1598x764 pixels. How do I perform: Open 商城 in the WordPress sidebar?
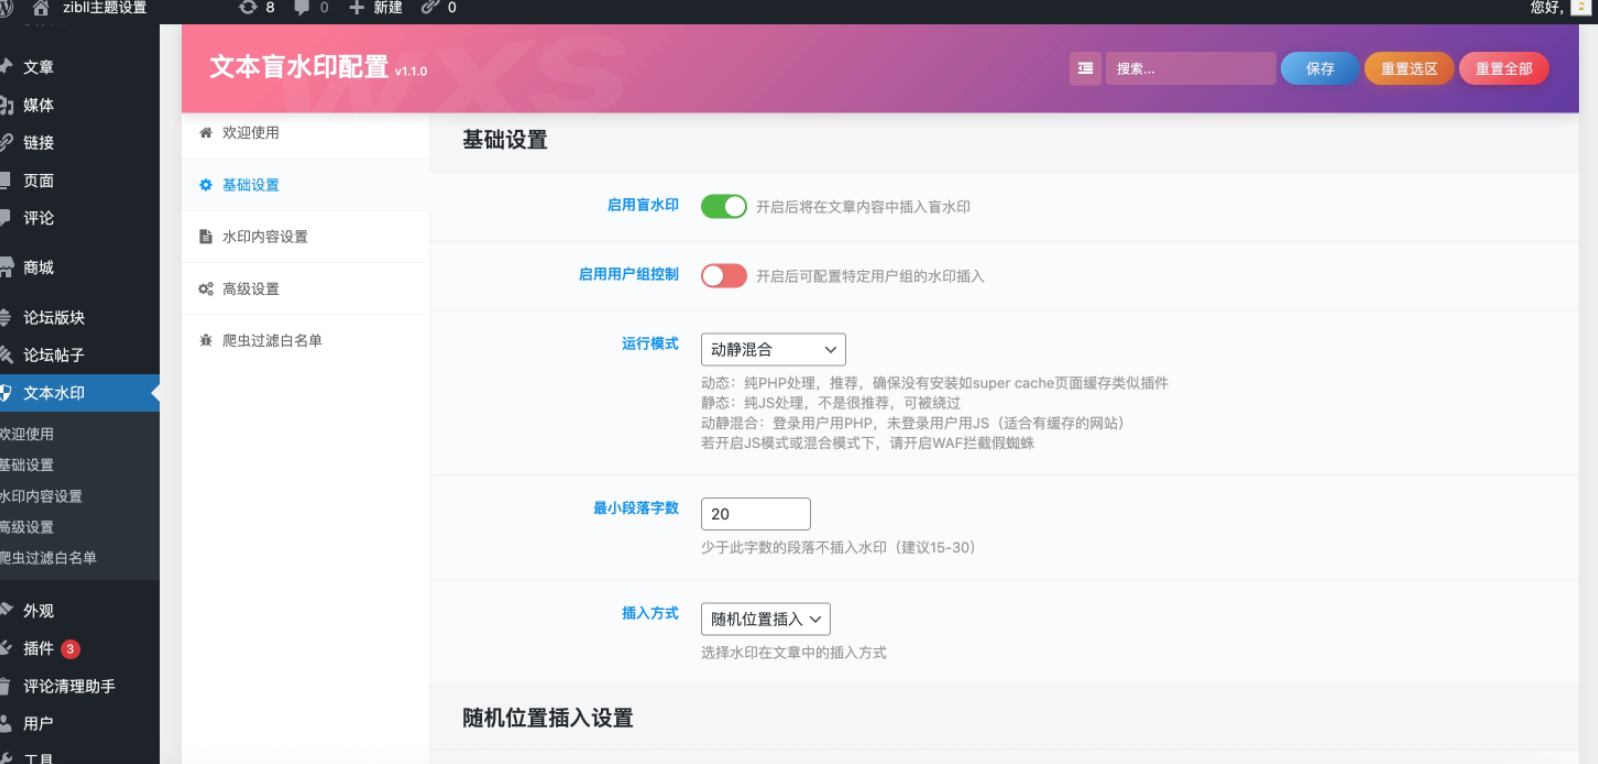[x=39, y=267]
